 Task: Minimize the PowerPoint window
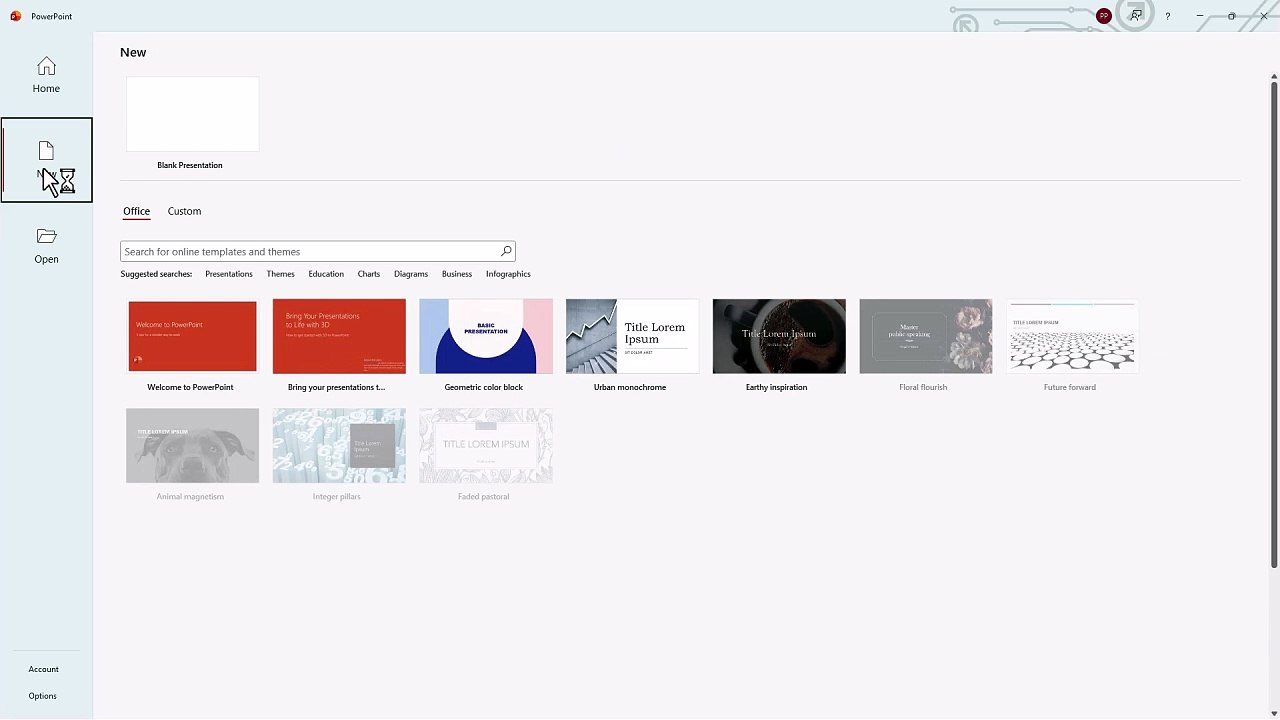[1199, 16]
